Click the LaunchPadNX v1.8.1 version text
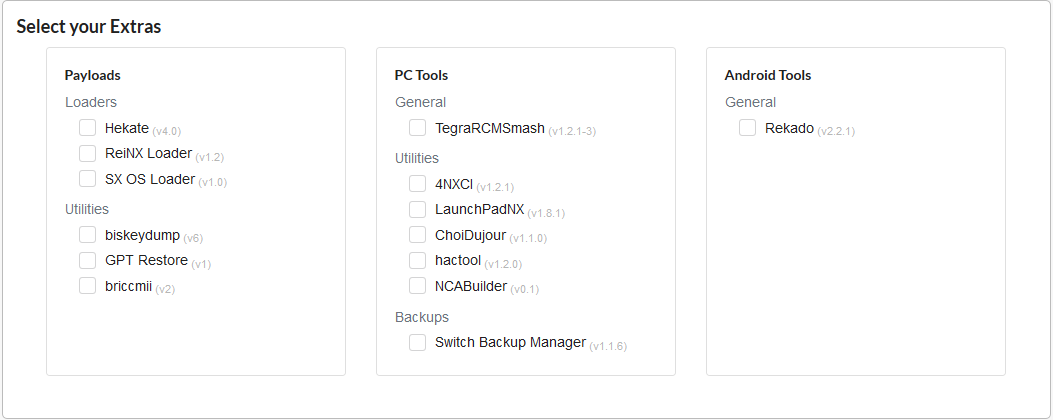 (x=546, y=213)
